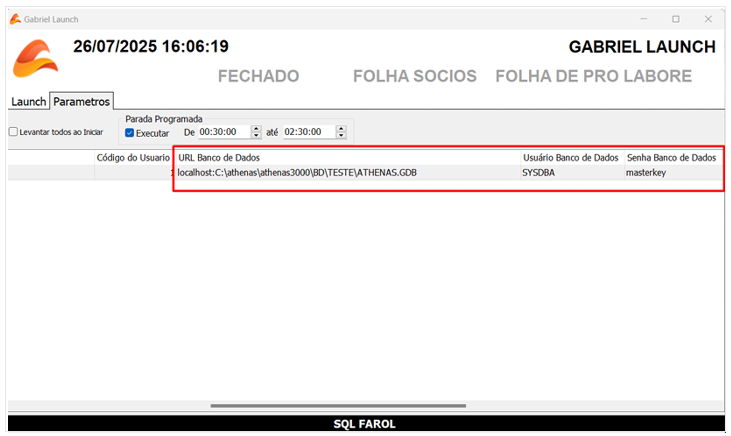Screen dimensions: 731x436
Task: Enable Levantar todos ao Iniciar checkbox
Action: (x=14, y=132)
